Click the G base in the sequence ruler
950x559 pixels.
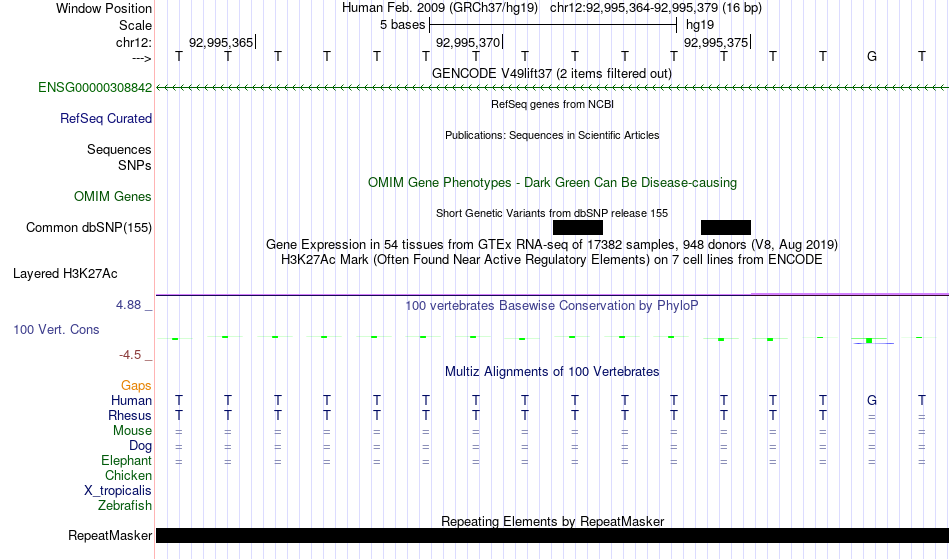[872, 56]
